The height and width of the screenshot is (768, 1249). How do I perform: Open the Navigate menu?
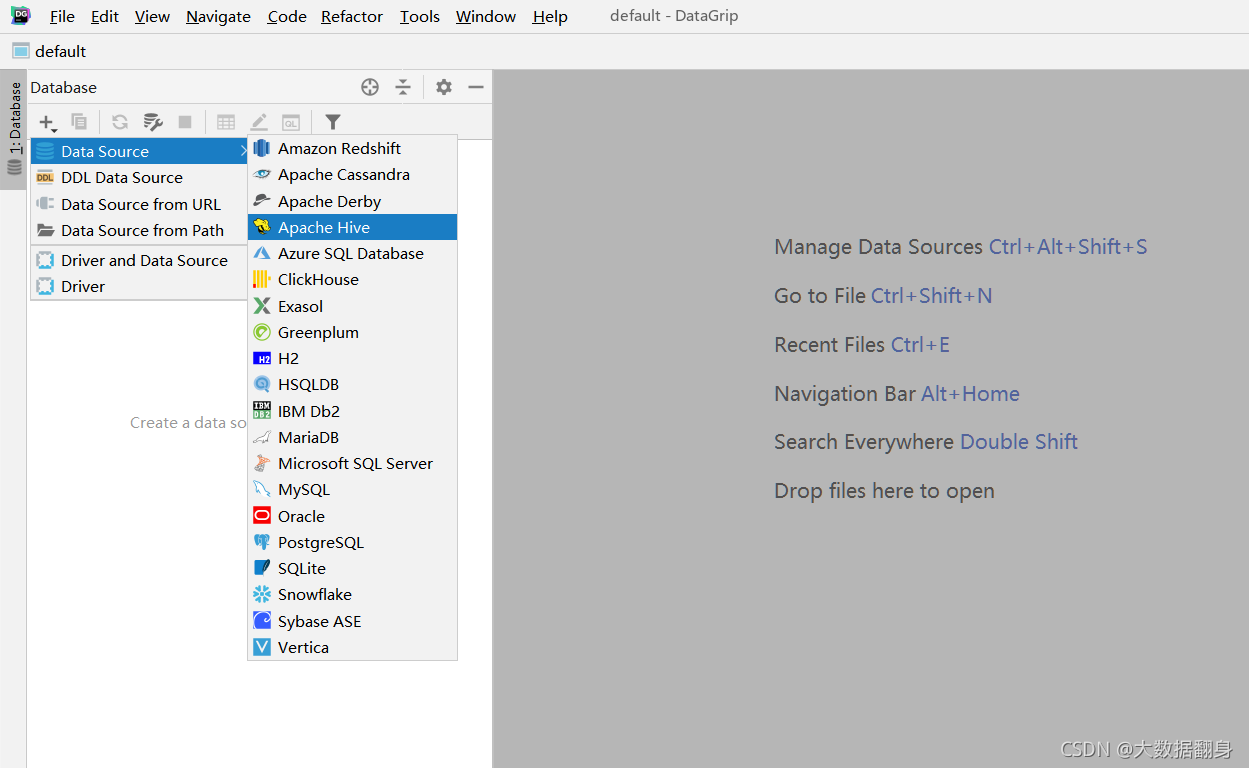(218, 16)
